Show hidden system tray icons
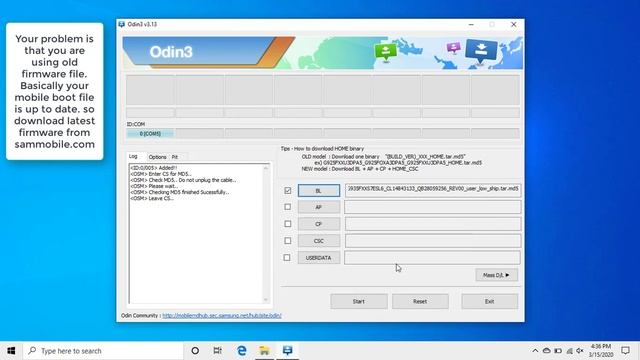 pyautogui.click(x=535, y=351)
